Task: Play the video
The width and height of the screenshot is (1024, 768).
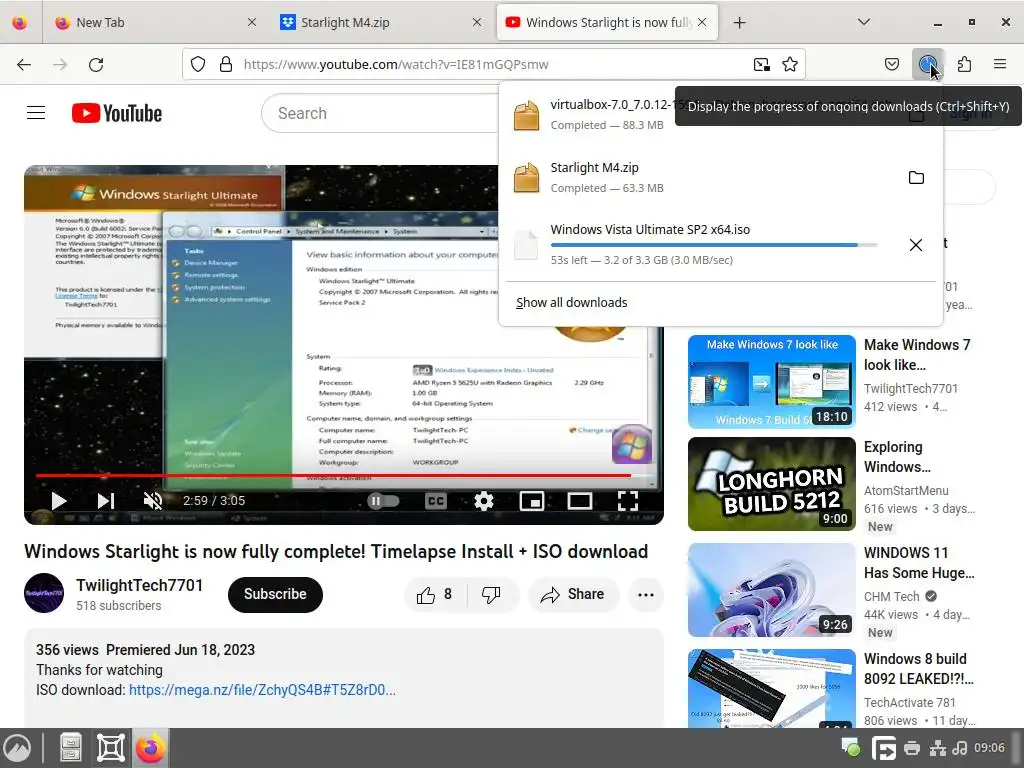Action: point(59,501)
